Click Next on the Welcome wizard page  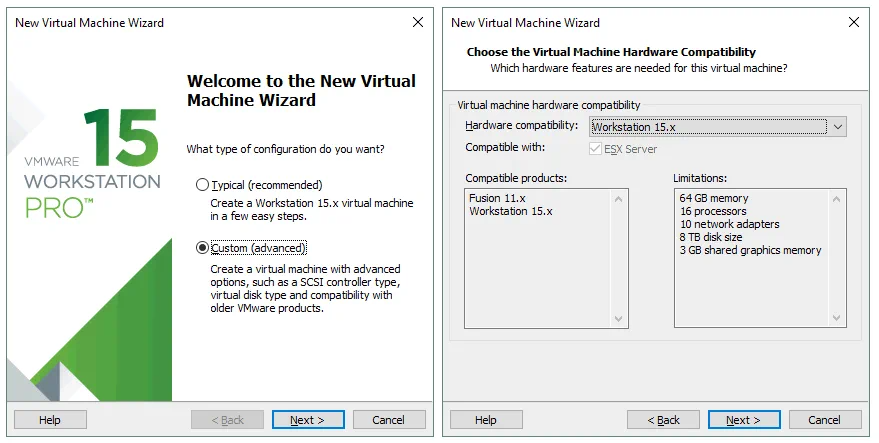tap(308, 420)
